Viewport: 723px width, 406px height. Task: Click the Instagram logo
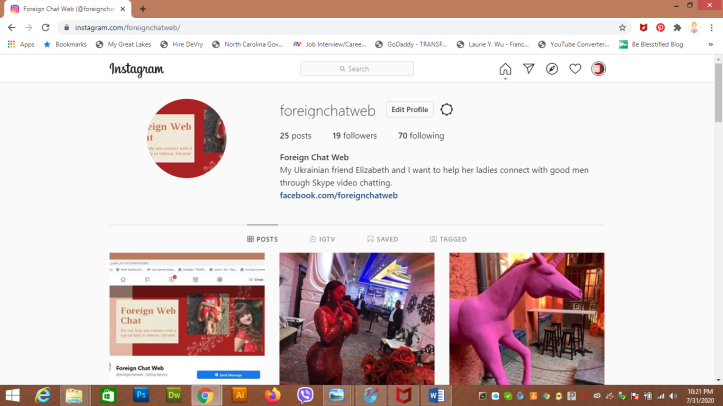click(x=136, y=69)
